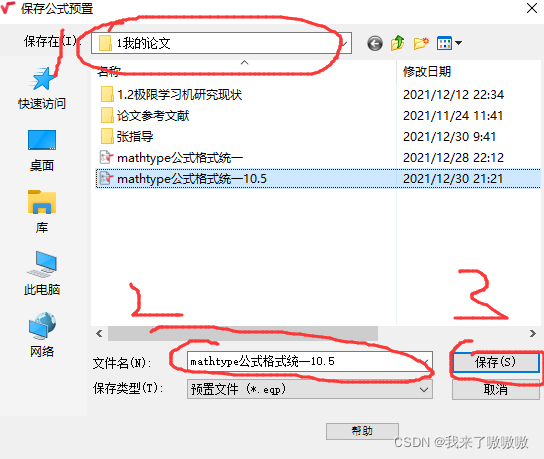Create a new folder icon

tap(421, 43)
